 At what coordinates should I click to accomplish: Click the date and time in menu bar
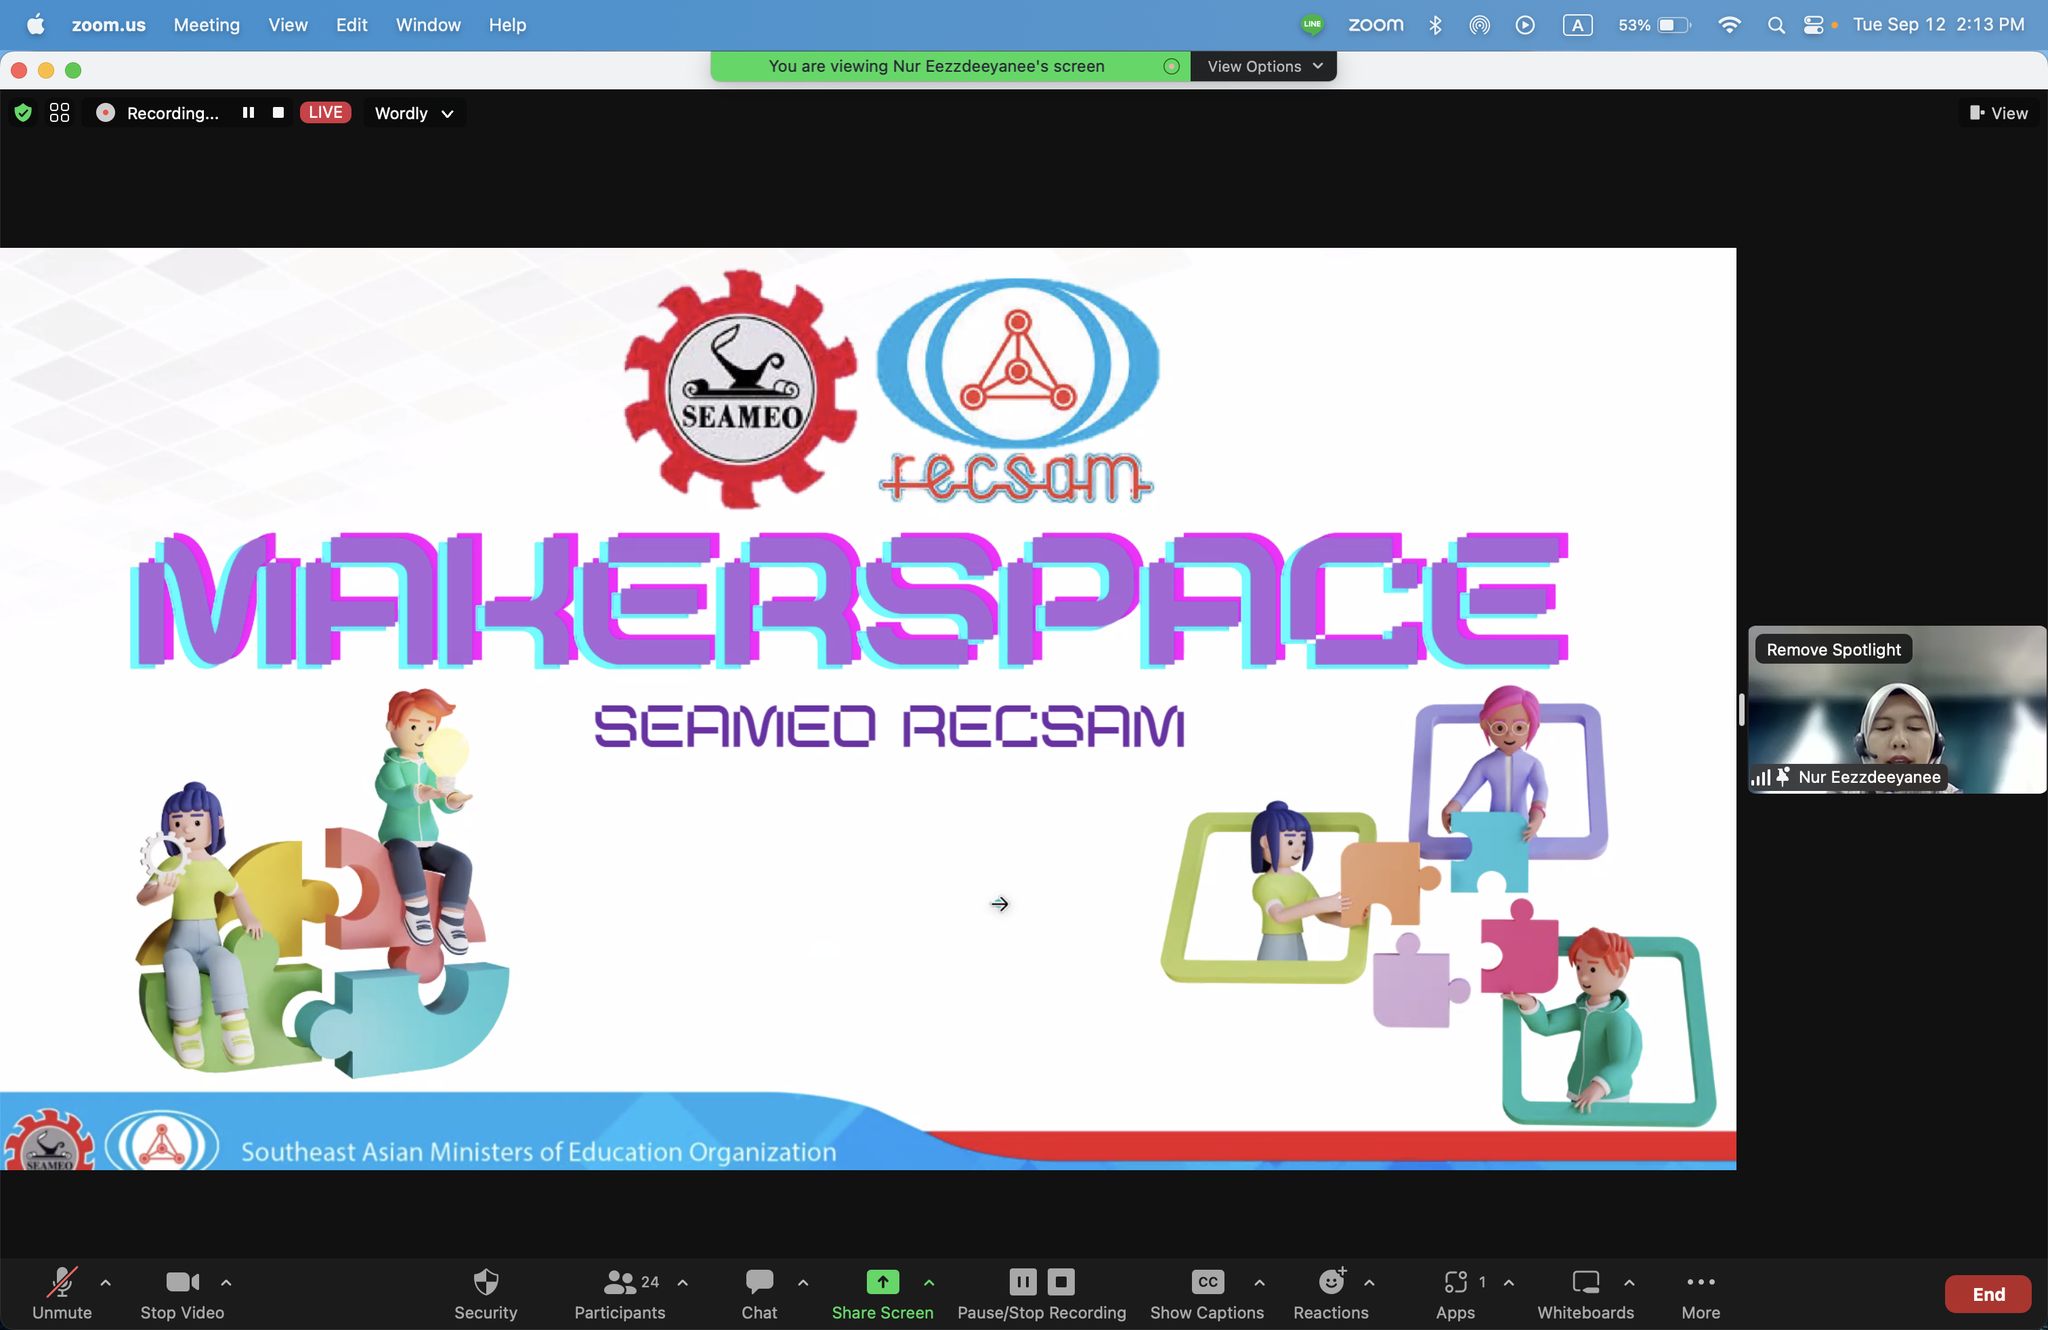1938,25
